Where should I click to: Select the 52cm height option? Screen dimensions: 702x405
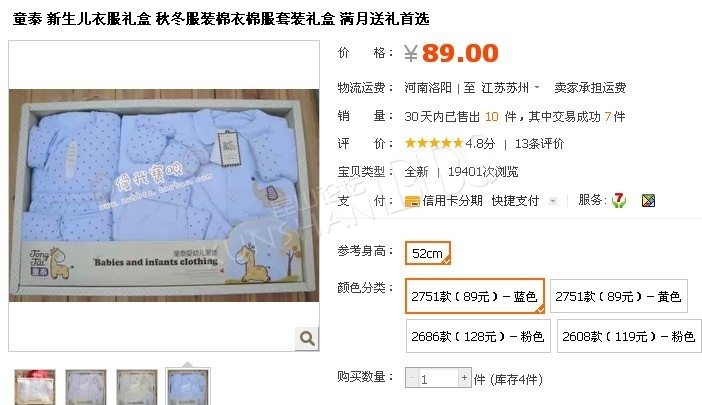[428, 253]
